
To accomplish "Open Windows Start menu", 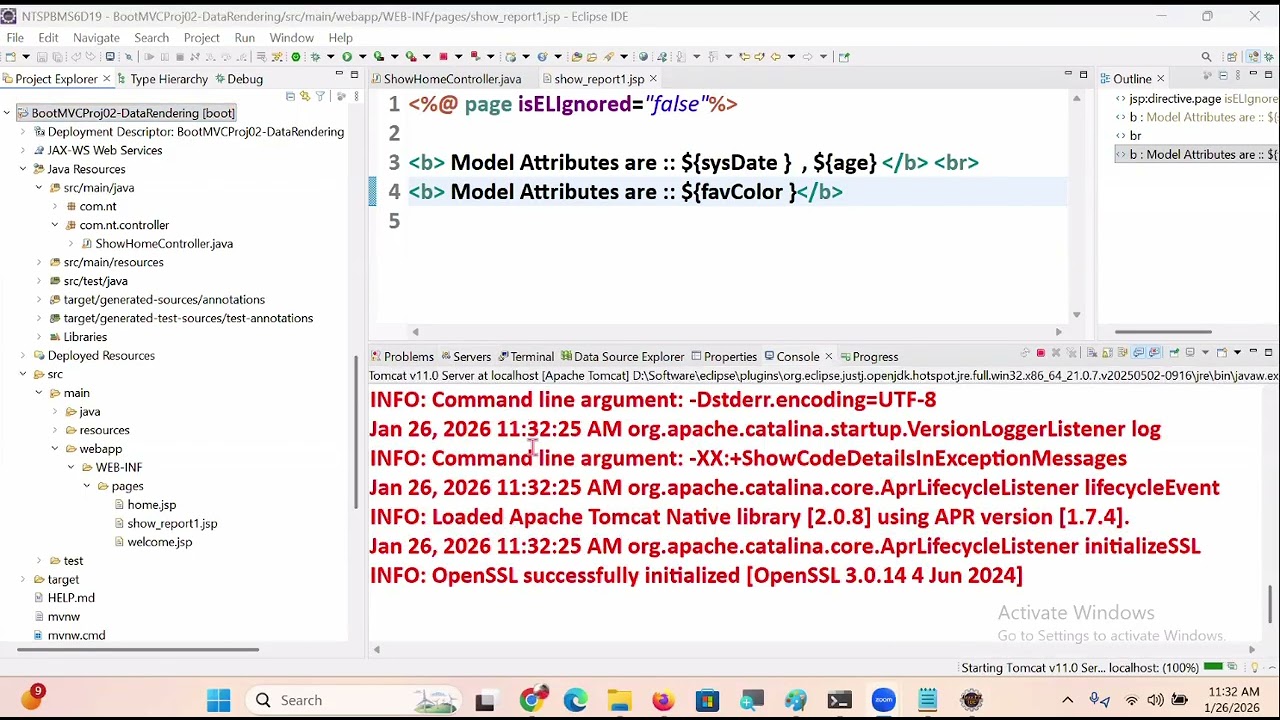I will pyautogui.click(x=218, y=700).
